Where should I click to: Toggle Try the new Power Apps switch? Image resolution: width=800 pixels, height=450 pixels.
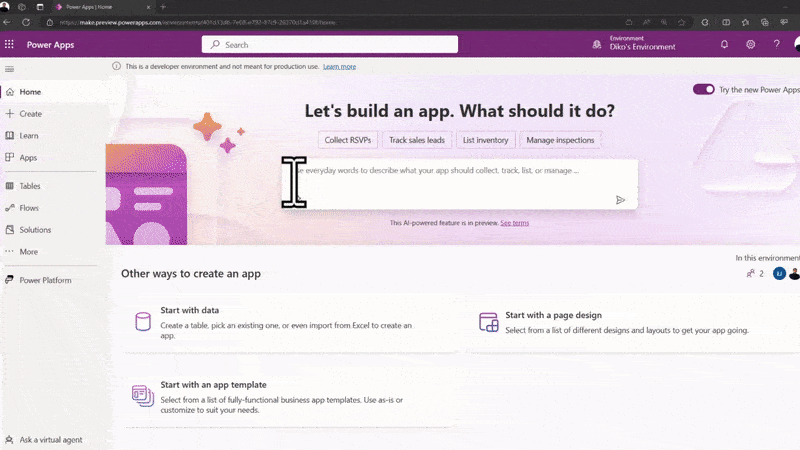coord(704,89)
